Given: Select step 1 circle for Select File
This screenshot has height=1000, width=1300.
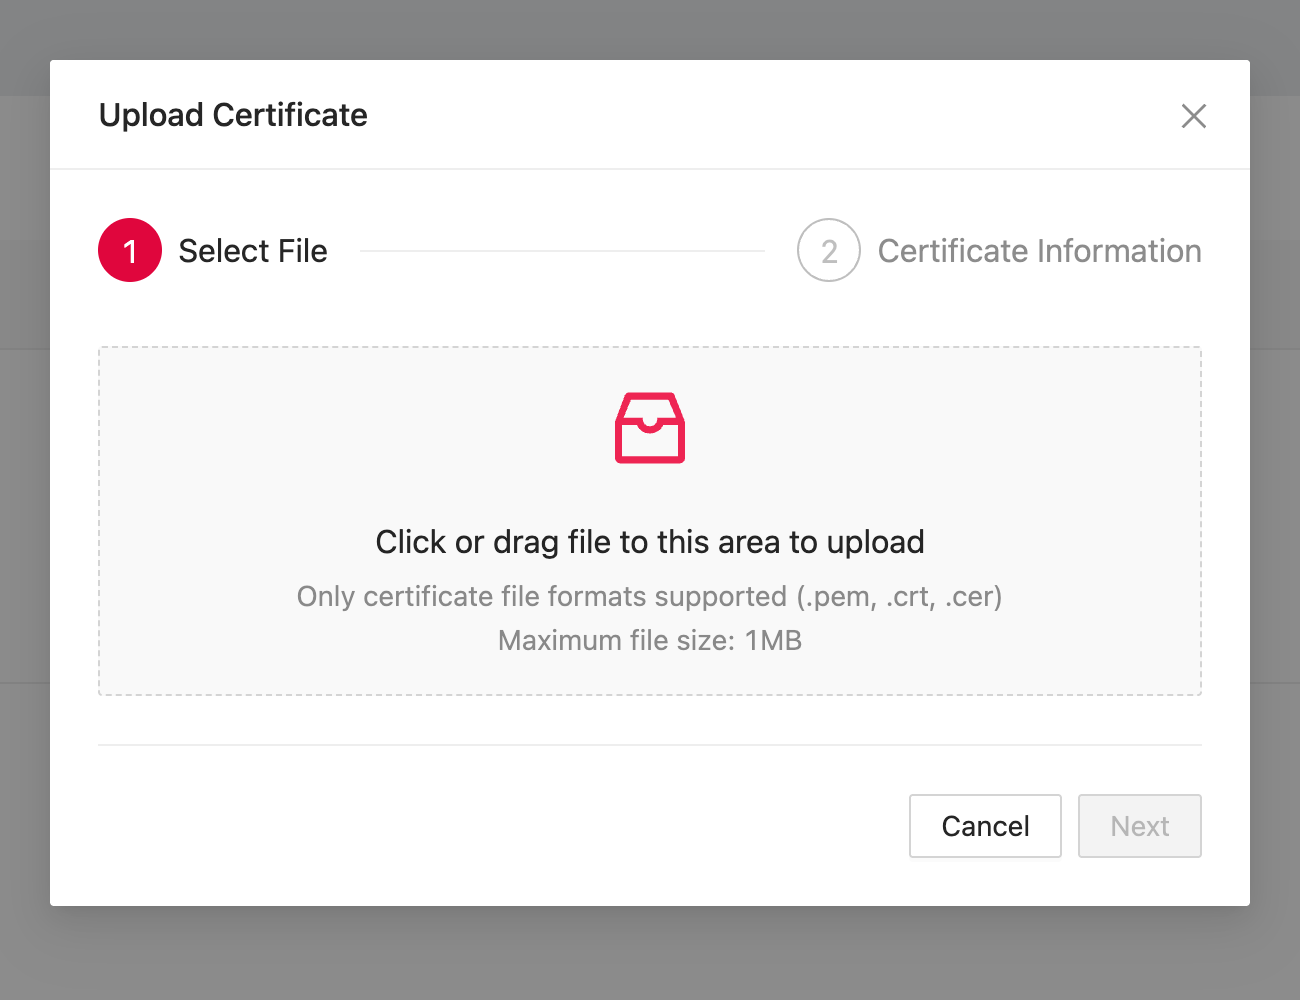Looking at the screenshot, I should (130, 250).
